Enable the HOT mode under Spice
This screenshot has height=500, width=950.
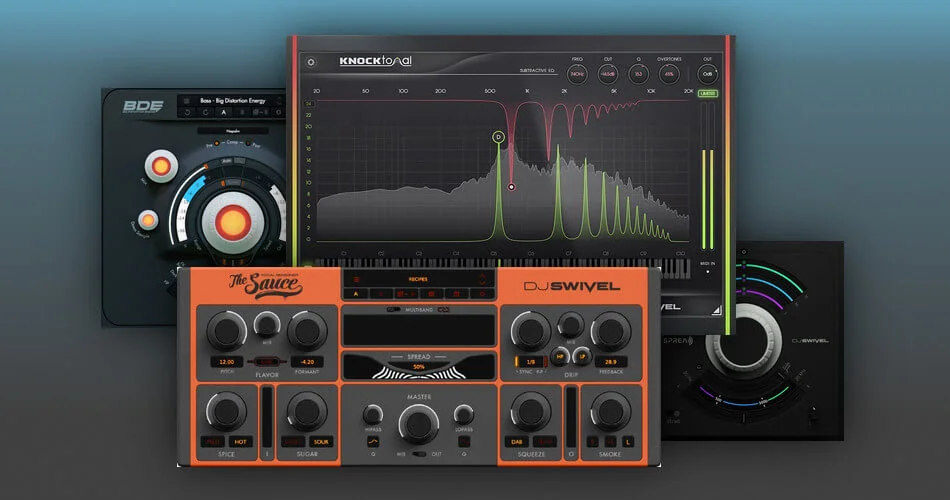tap(241, 442)
